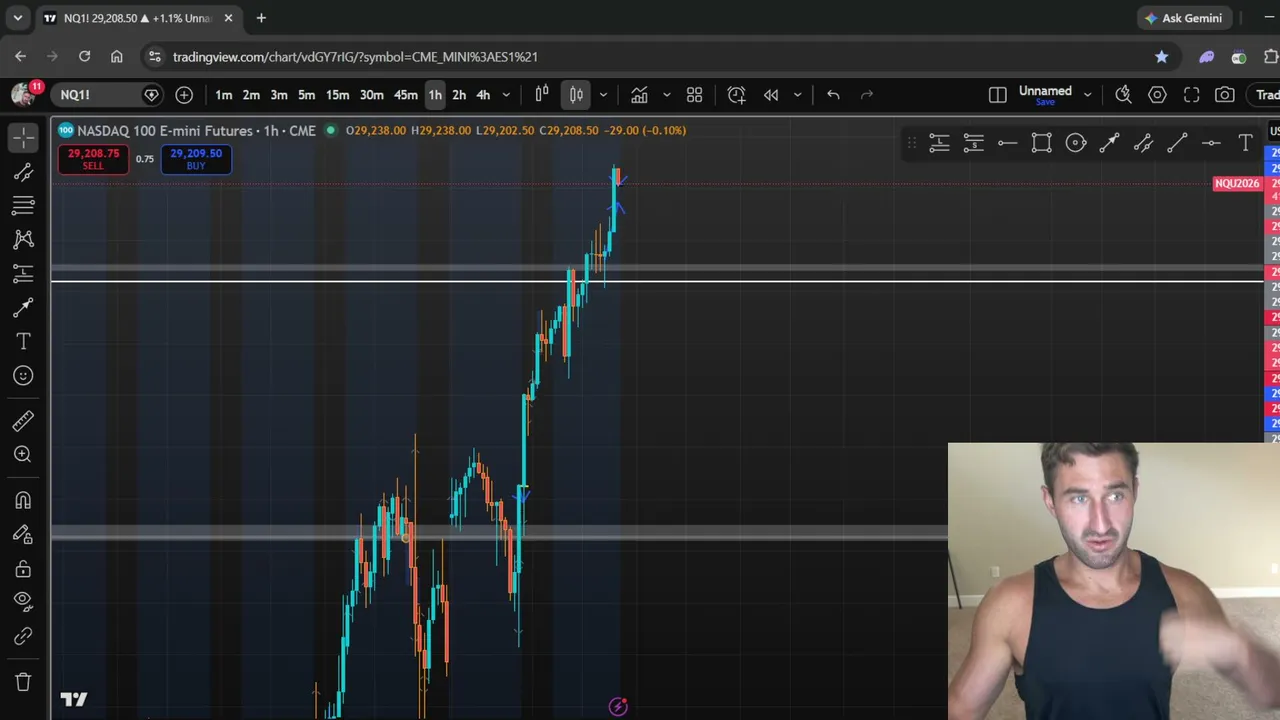
Task: Select the arrow tool in floating toolbar
Action: 1109,143
